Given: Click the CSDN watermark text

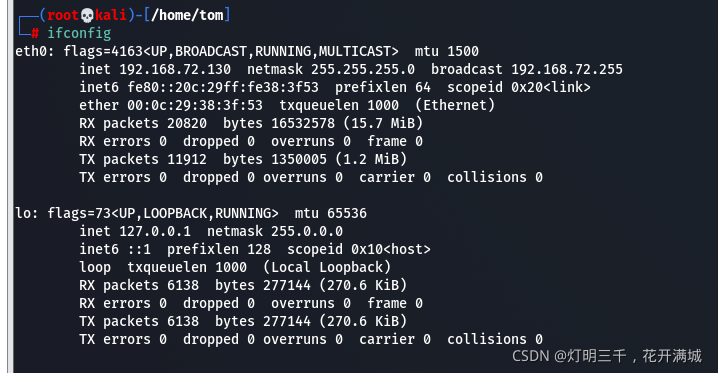Looking at the screenshot, I should (x=607, y=356).
